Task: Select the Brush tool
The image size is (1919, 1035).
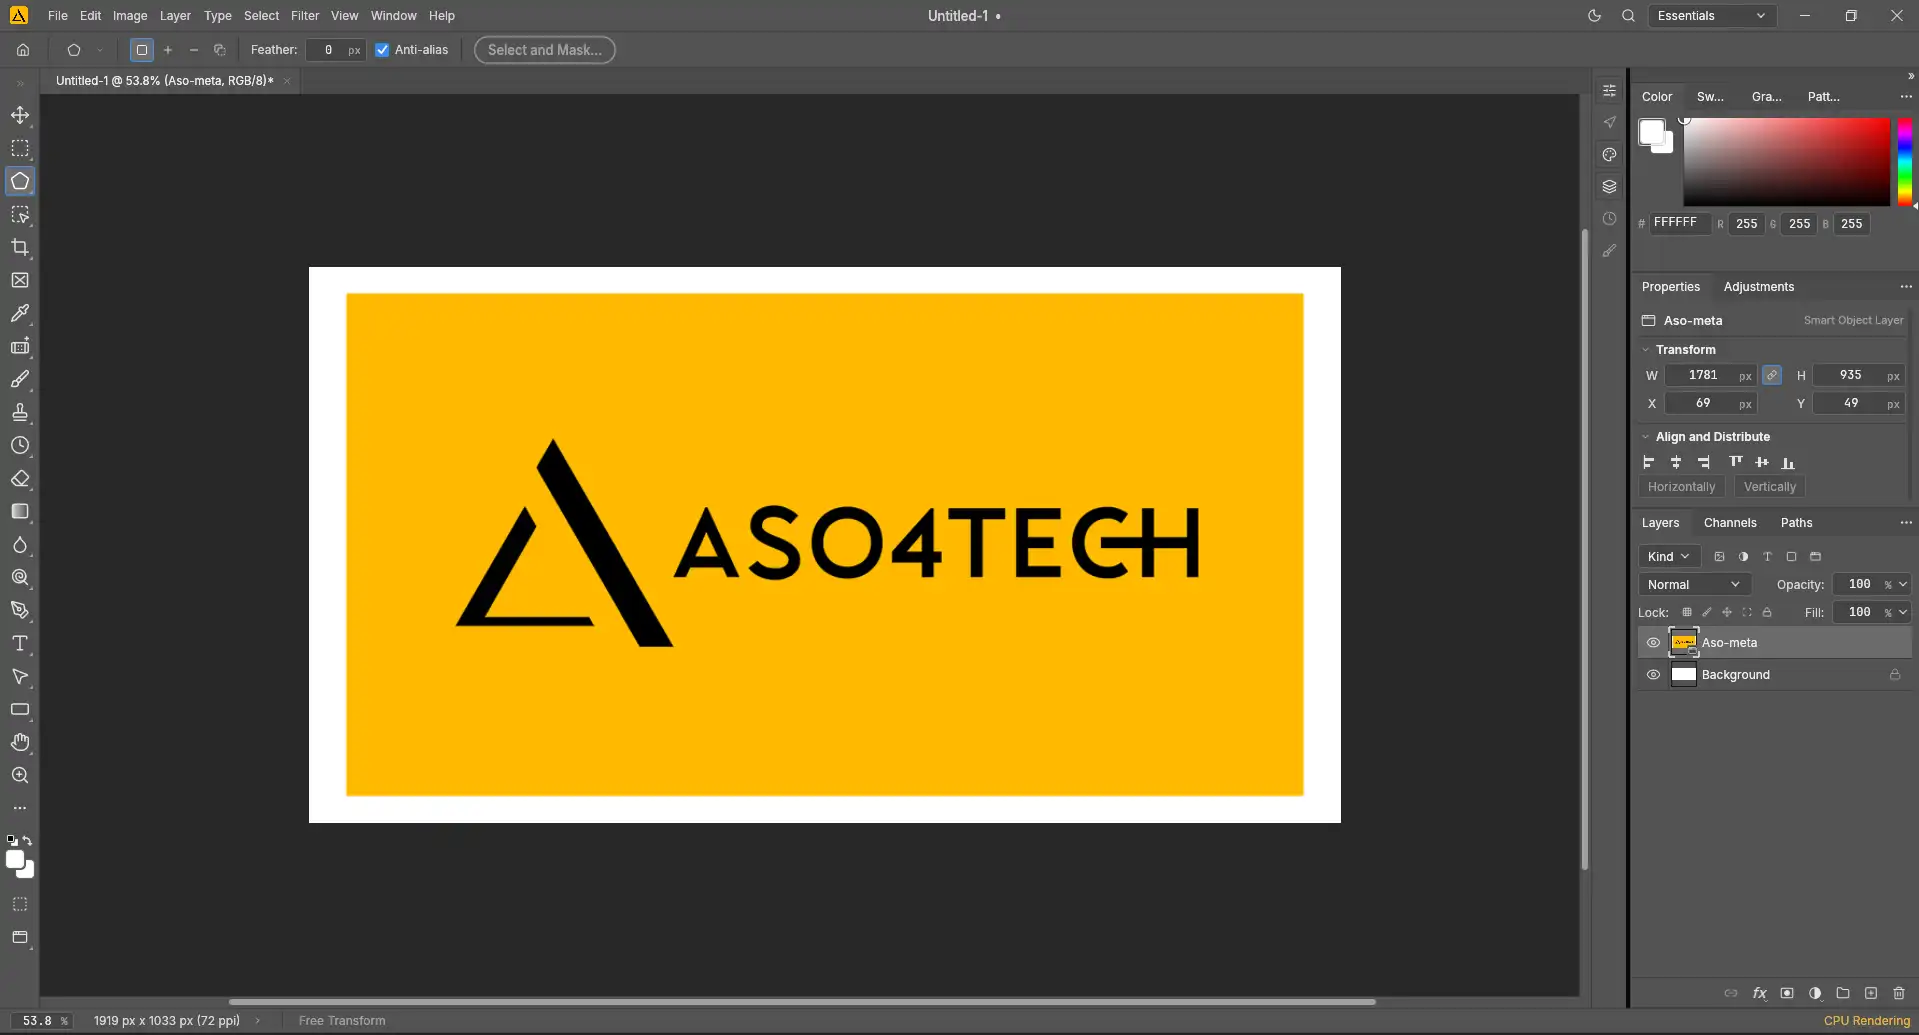Action: [20, 380]
